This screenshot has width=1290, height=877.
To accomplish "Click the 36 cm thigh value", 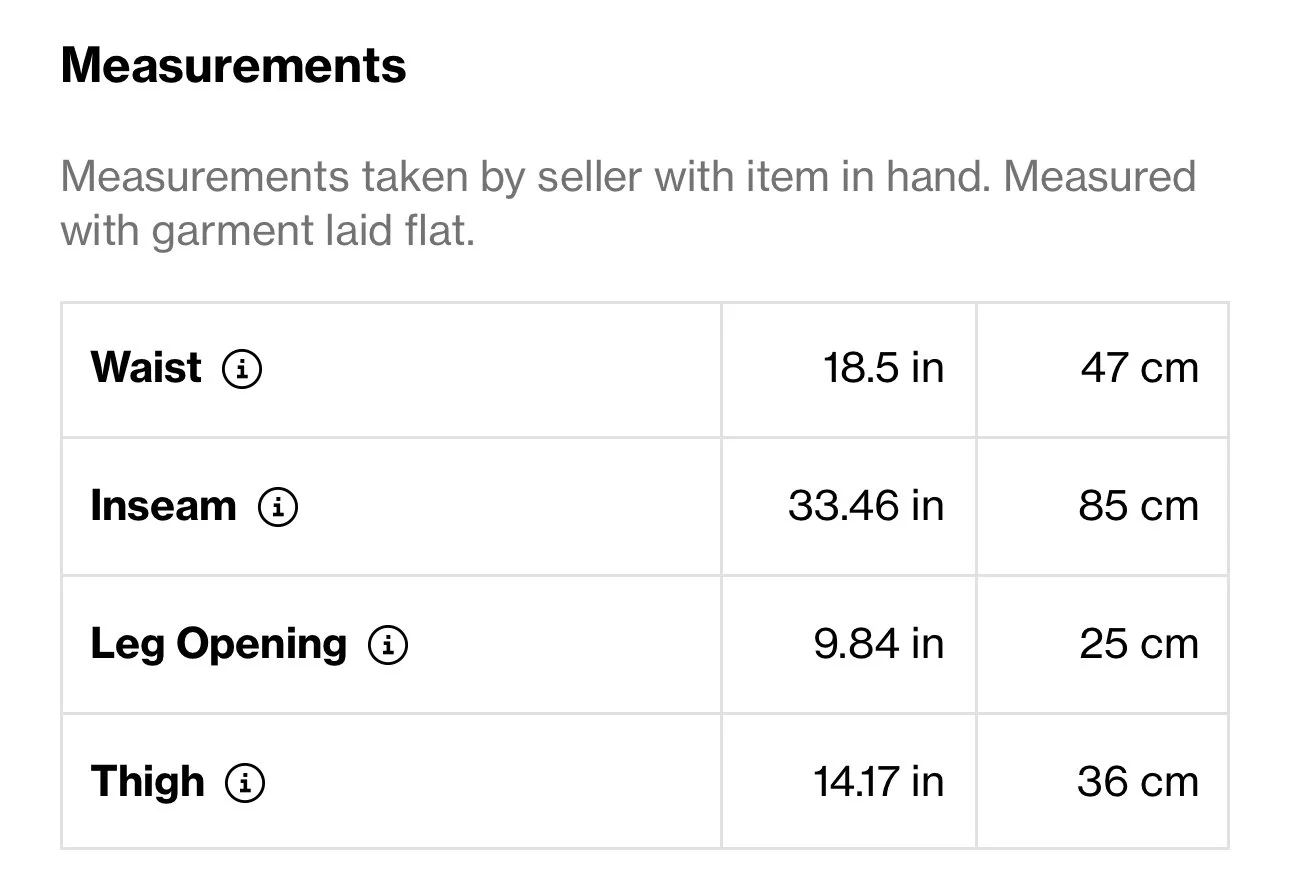I will [1138, 782].
